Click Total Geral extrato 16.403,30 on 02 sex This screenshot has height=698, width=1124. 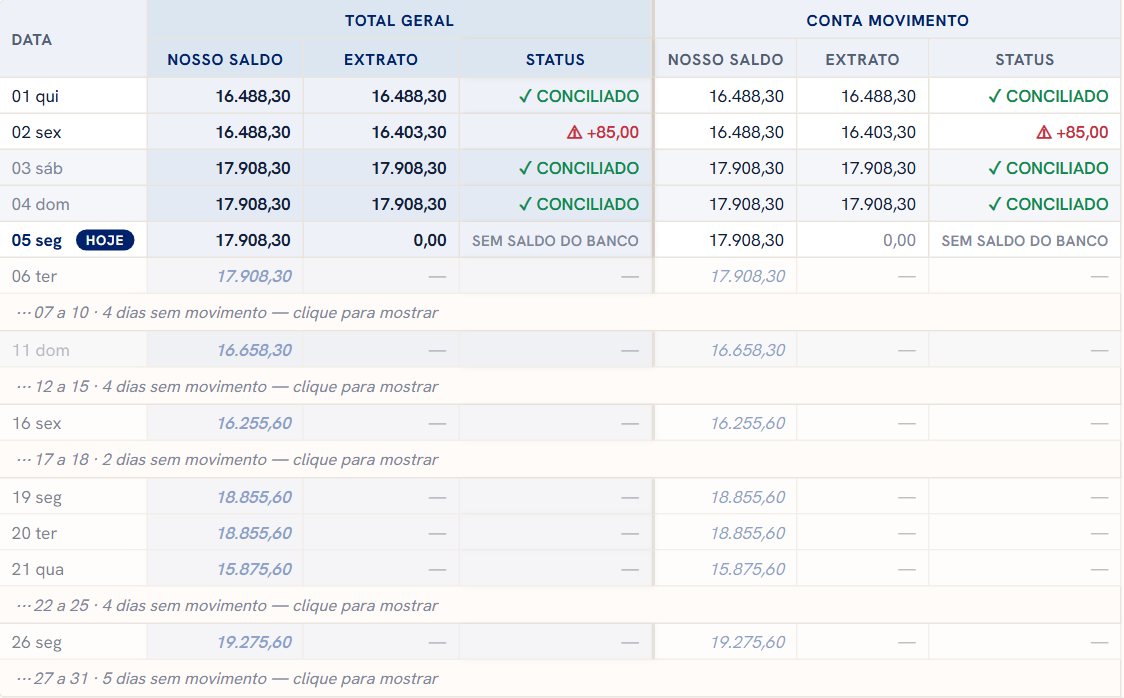point(409,133)
